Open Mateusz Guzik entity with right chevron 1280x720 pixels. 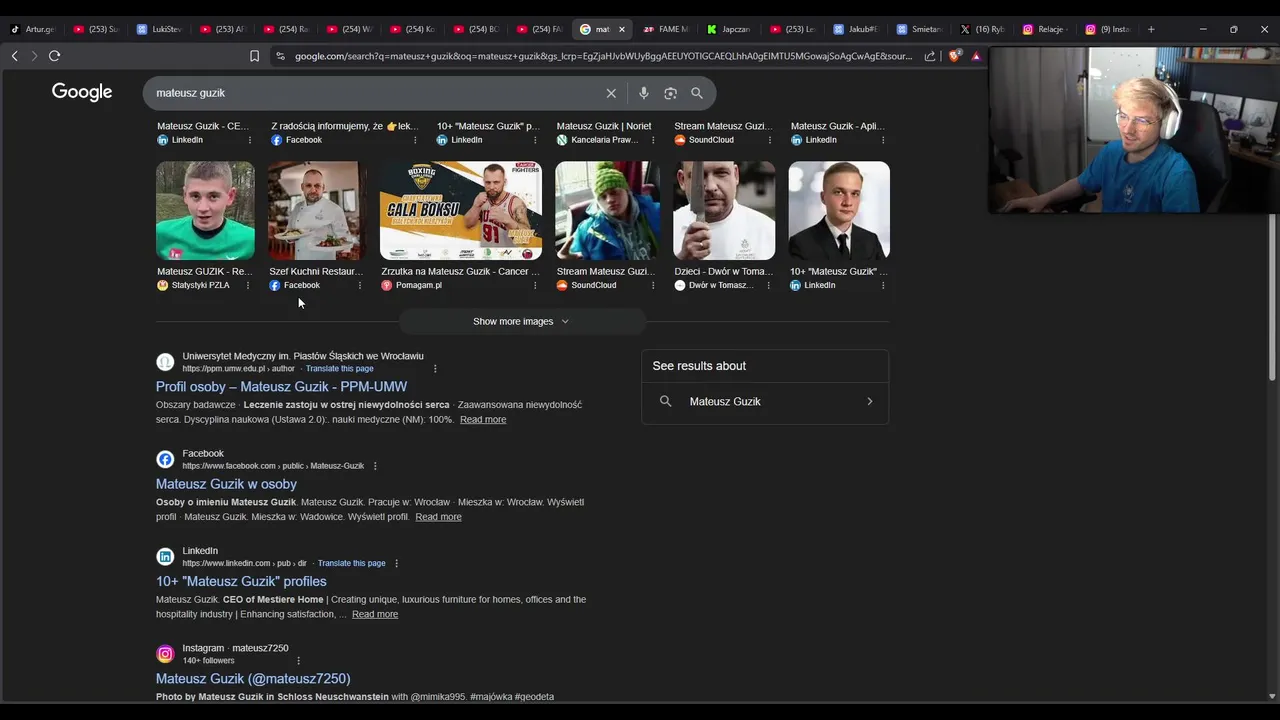[x=869, y=401]
